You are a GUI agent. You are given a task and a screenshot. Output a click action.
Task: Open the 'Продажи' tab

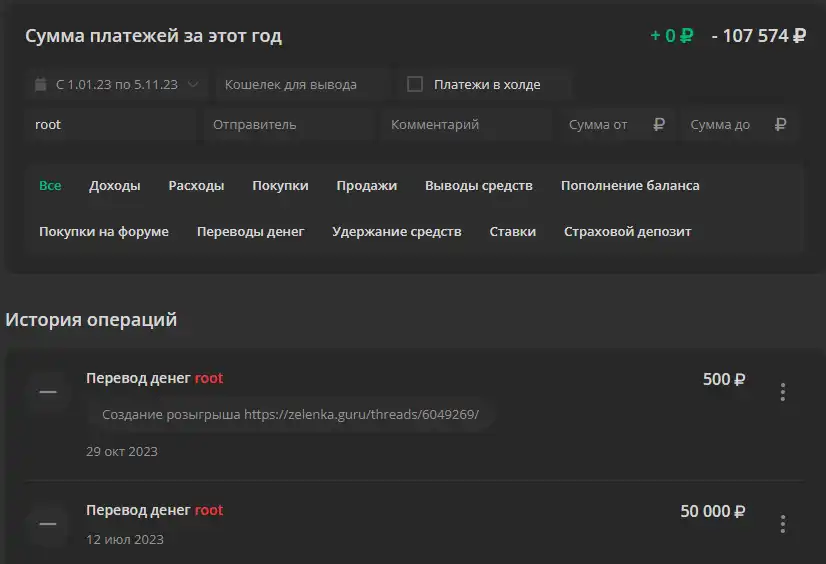click(x=367, y=185)
